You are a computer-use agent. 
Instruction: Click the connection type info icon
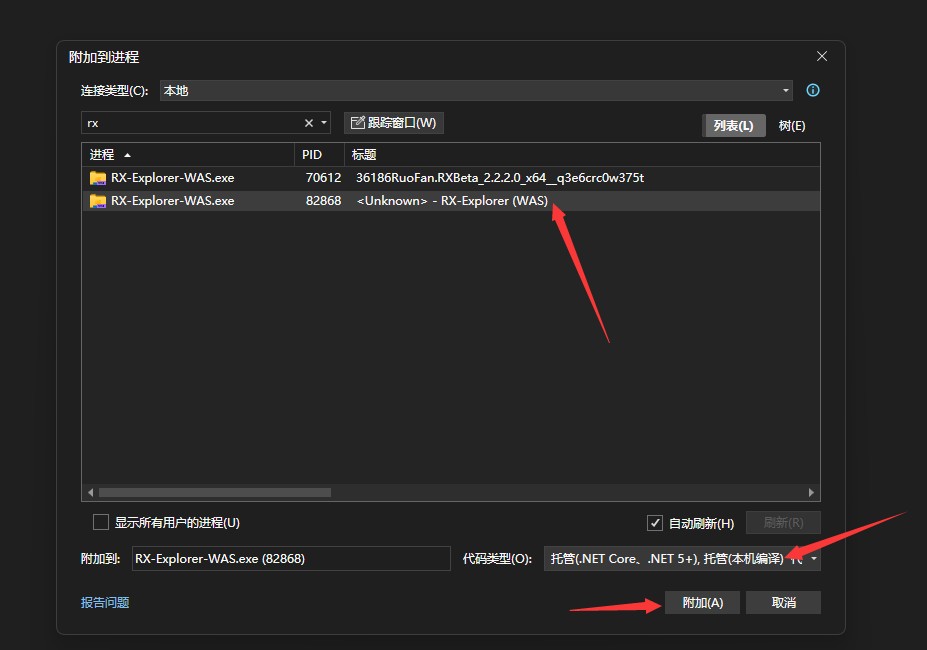point(813,90)
